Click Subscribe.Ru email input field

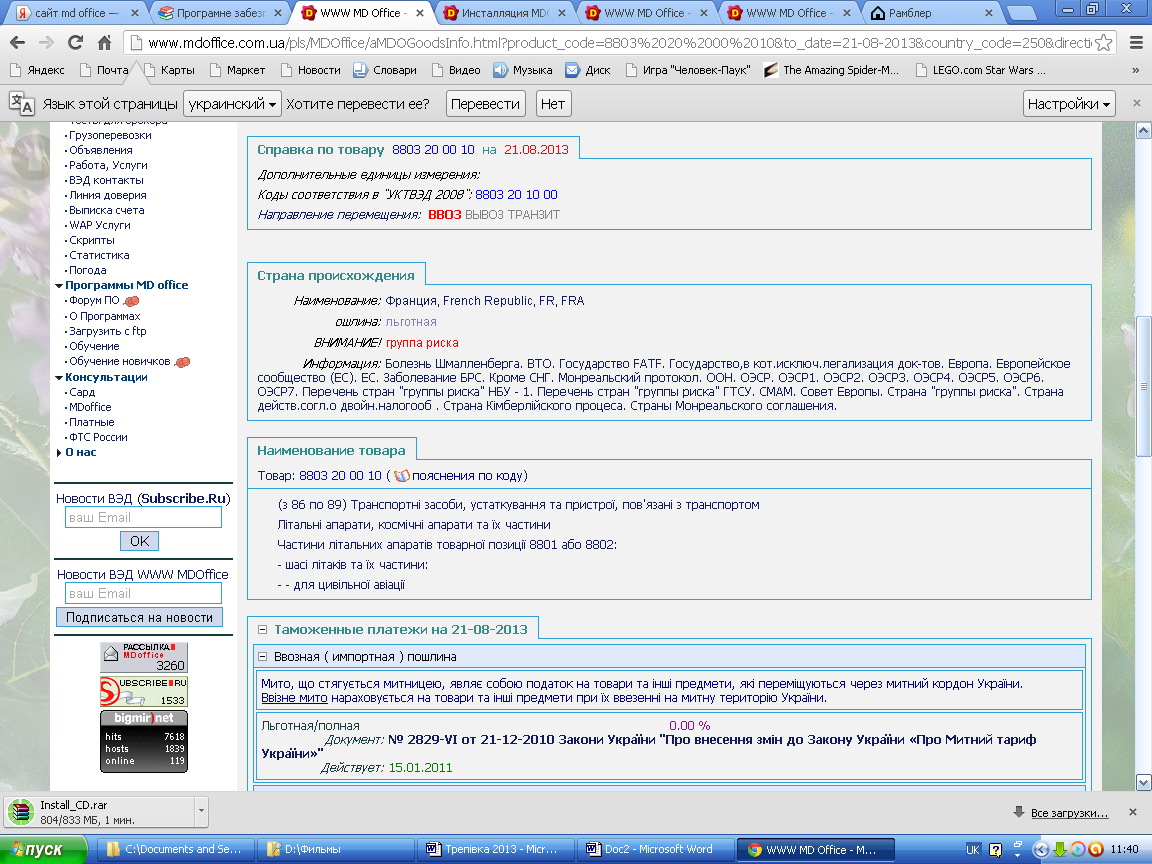(x=143, y=517)
